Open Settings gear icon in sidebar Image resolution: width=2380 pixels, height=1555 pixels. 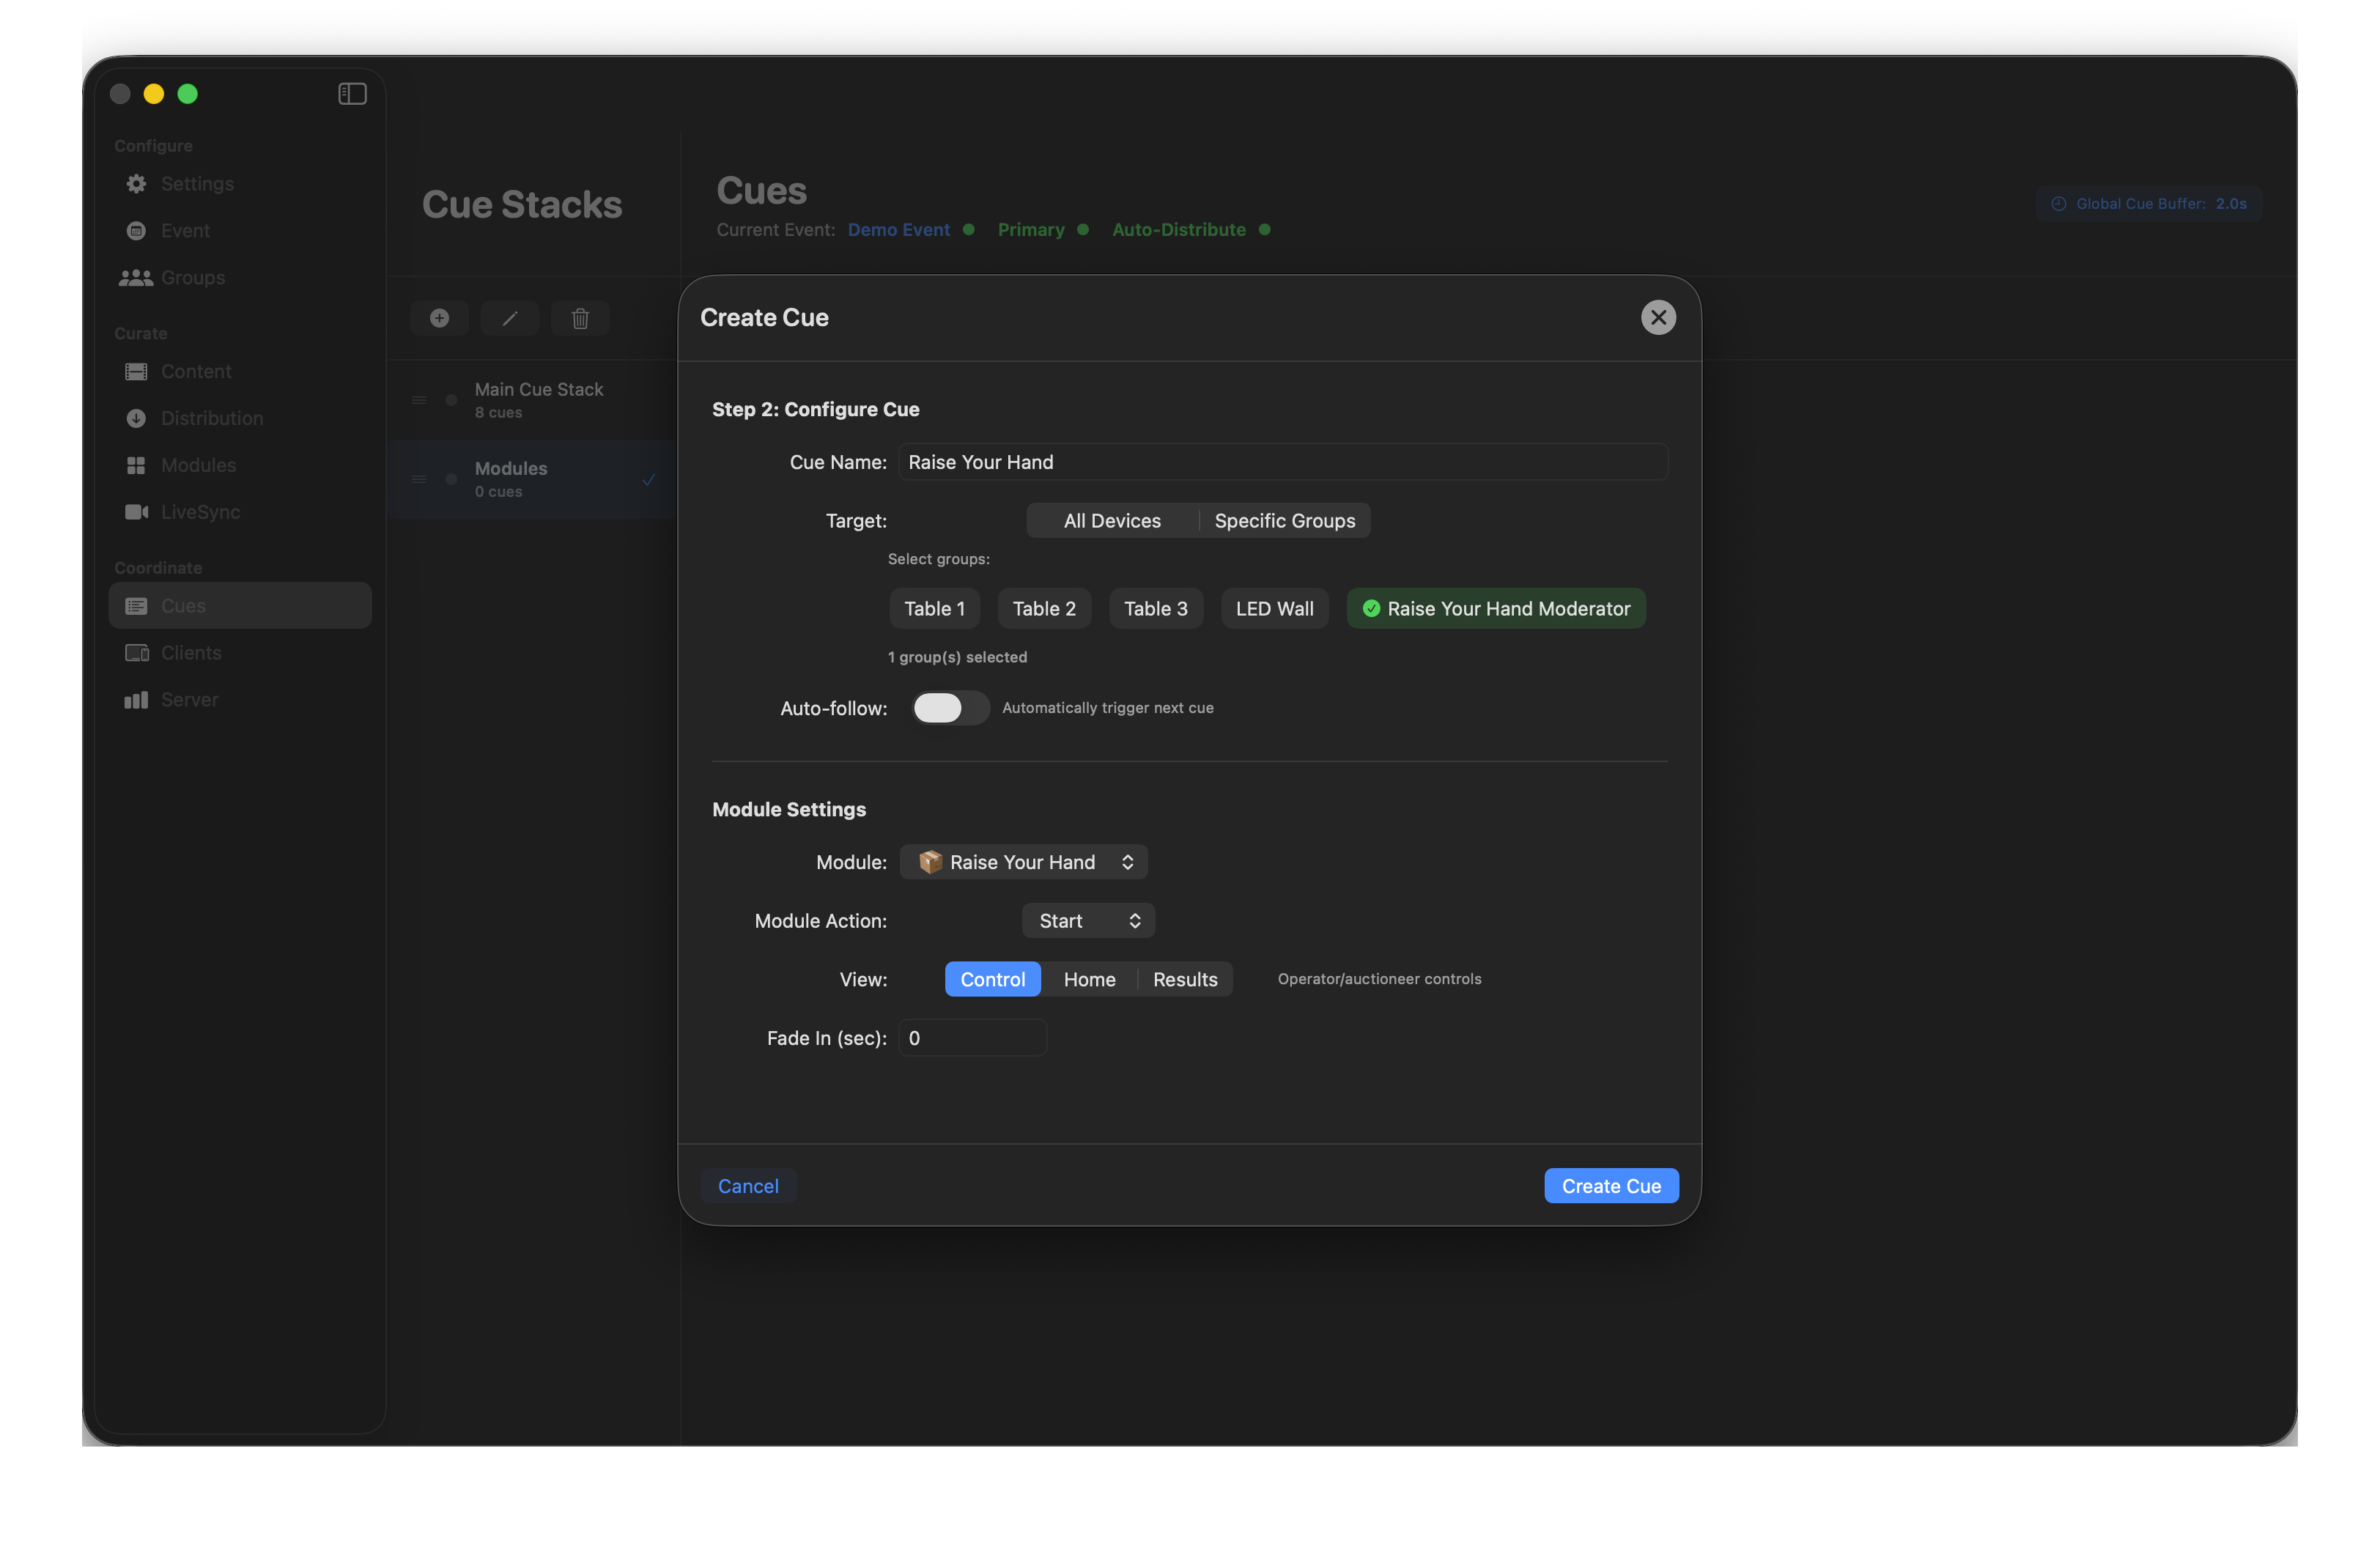[136, 184]
